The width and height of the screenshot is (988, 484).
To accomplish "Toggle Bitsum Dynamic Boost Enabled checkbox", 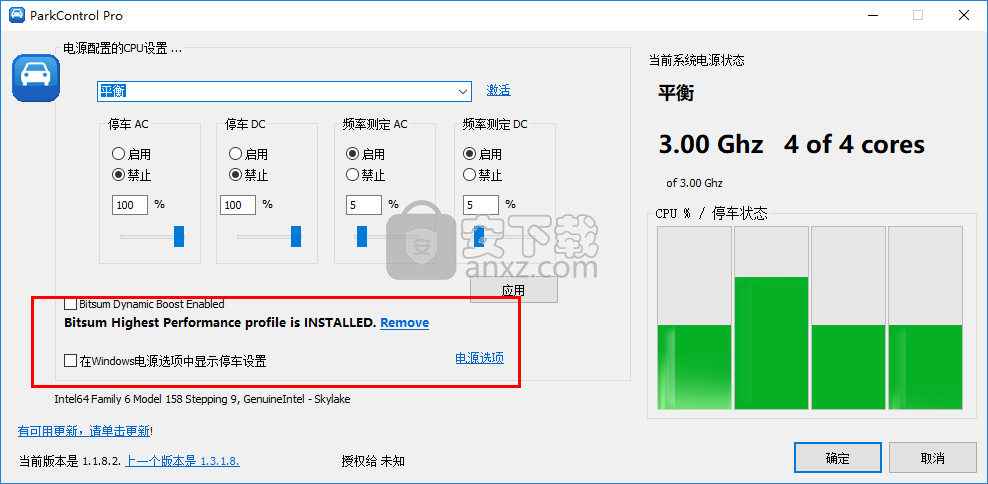I will tap(71, 304).
